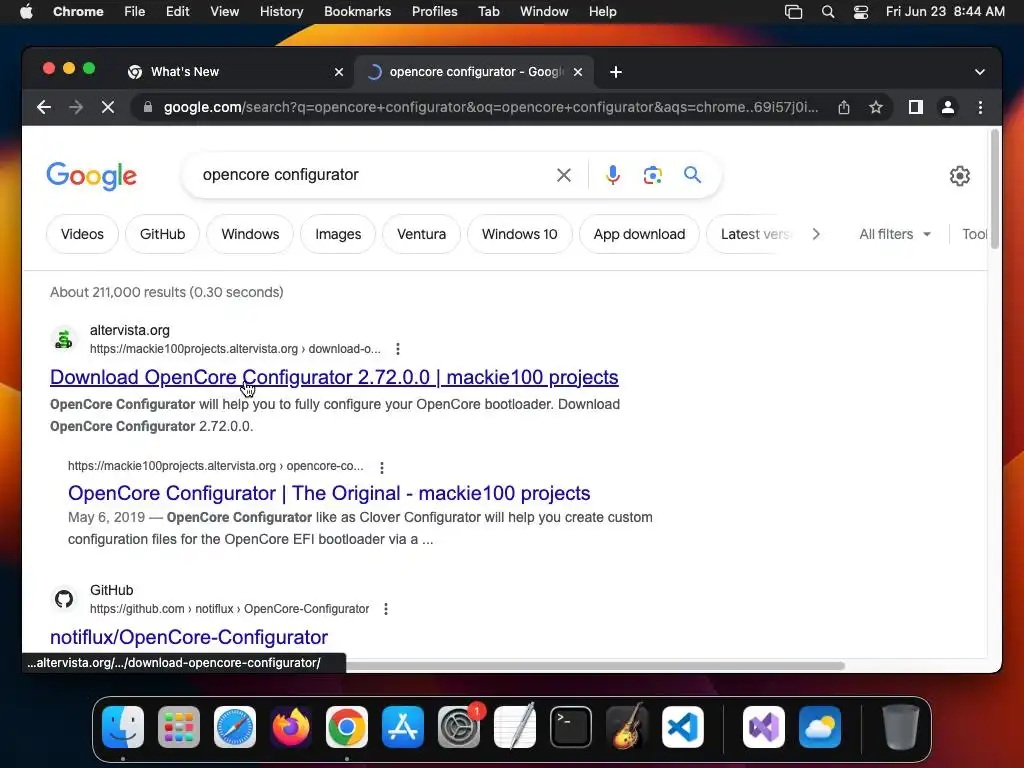Click the Windows filter chip
Image resolution: width=1024 pixels, height=768 pixels.
[250, 234]
